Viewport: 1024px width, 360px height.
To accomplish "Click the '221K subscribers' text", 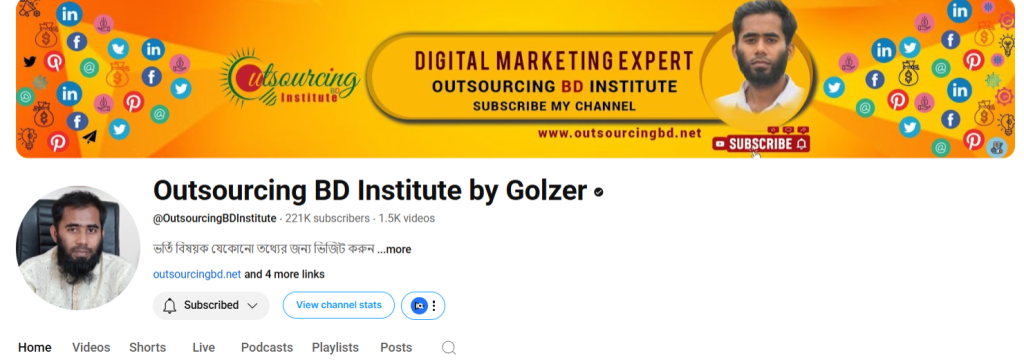I will (x=327, y=218).
